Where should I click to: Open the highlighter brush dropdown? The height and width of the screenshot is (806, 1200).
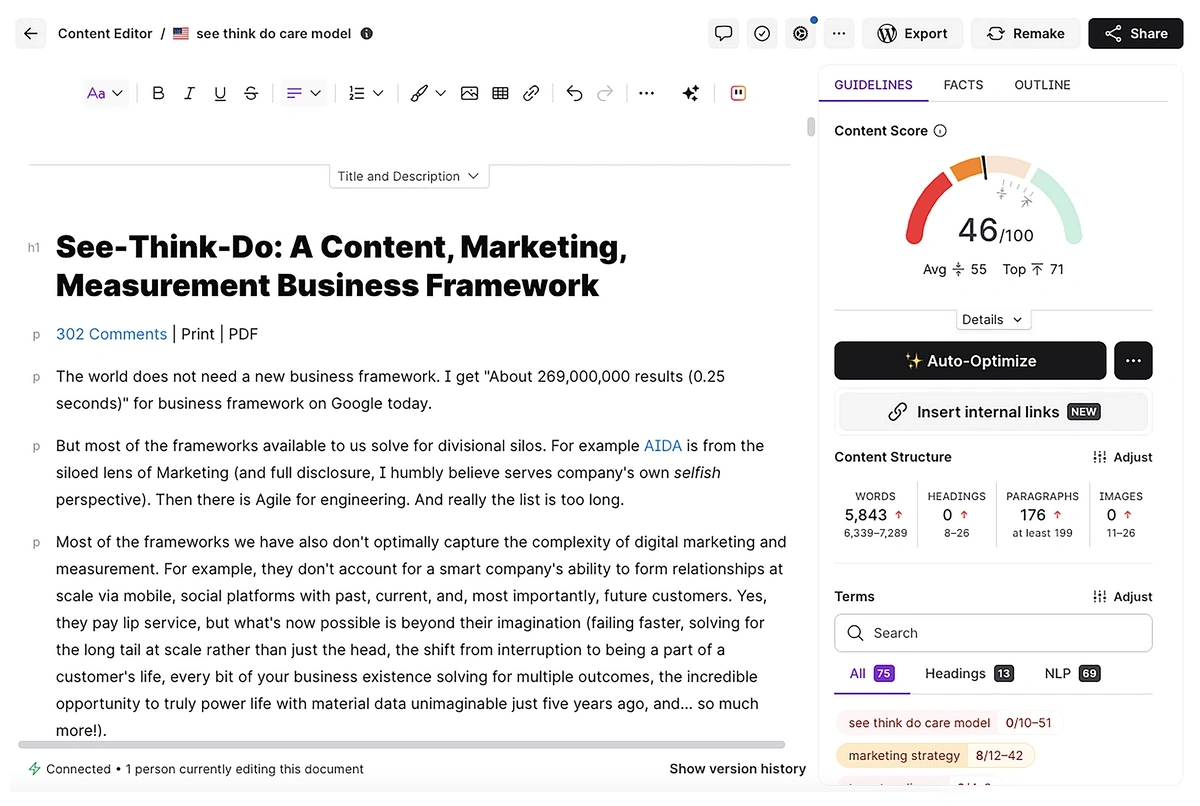tap(428, 93)
